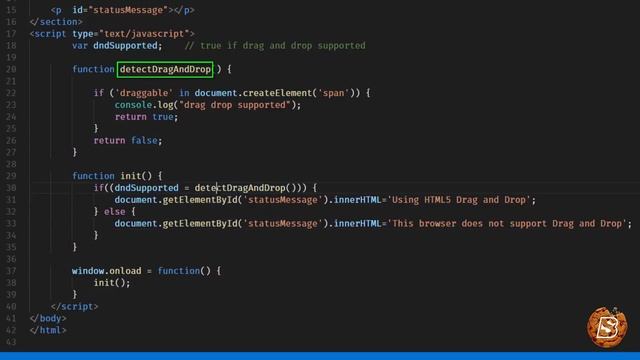Image resolution: width=640 pixels, height=360 pixels.
Task: Click the 'statusMessage' string on line 31
Action: pos(283,200)
